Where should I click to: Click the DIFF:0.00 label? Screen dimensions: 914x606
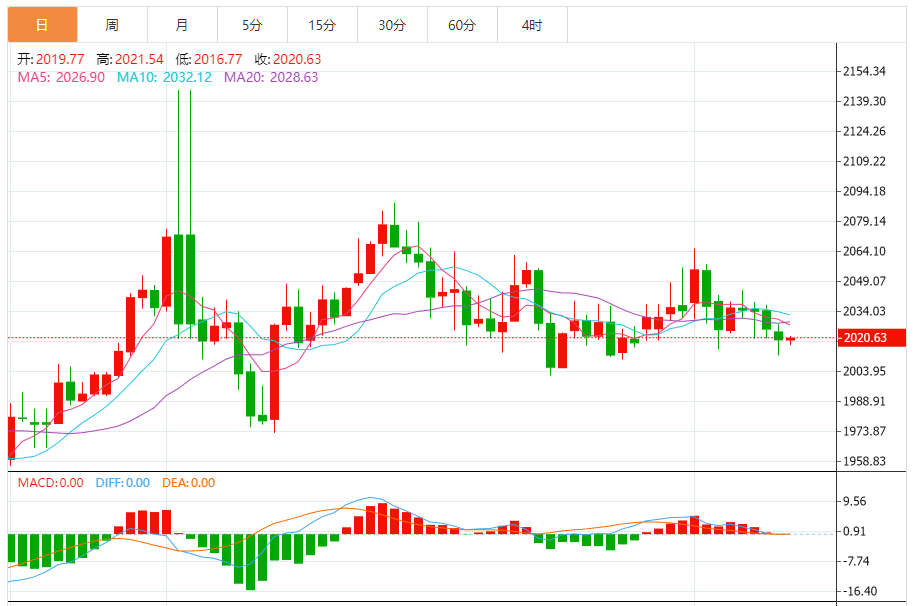click(x=122, y=483)
